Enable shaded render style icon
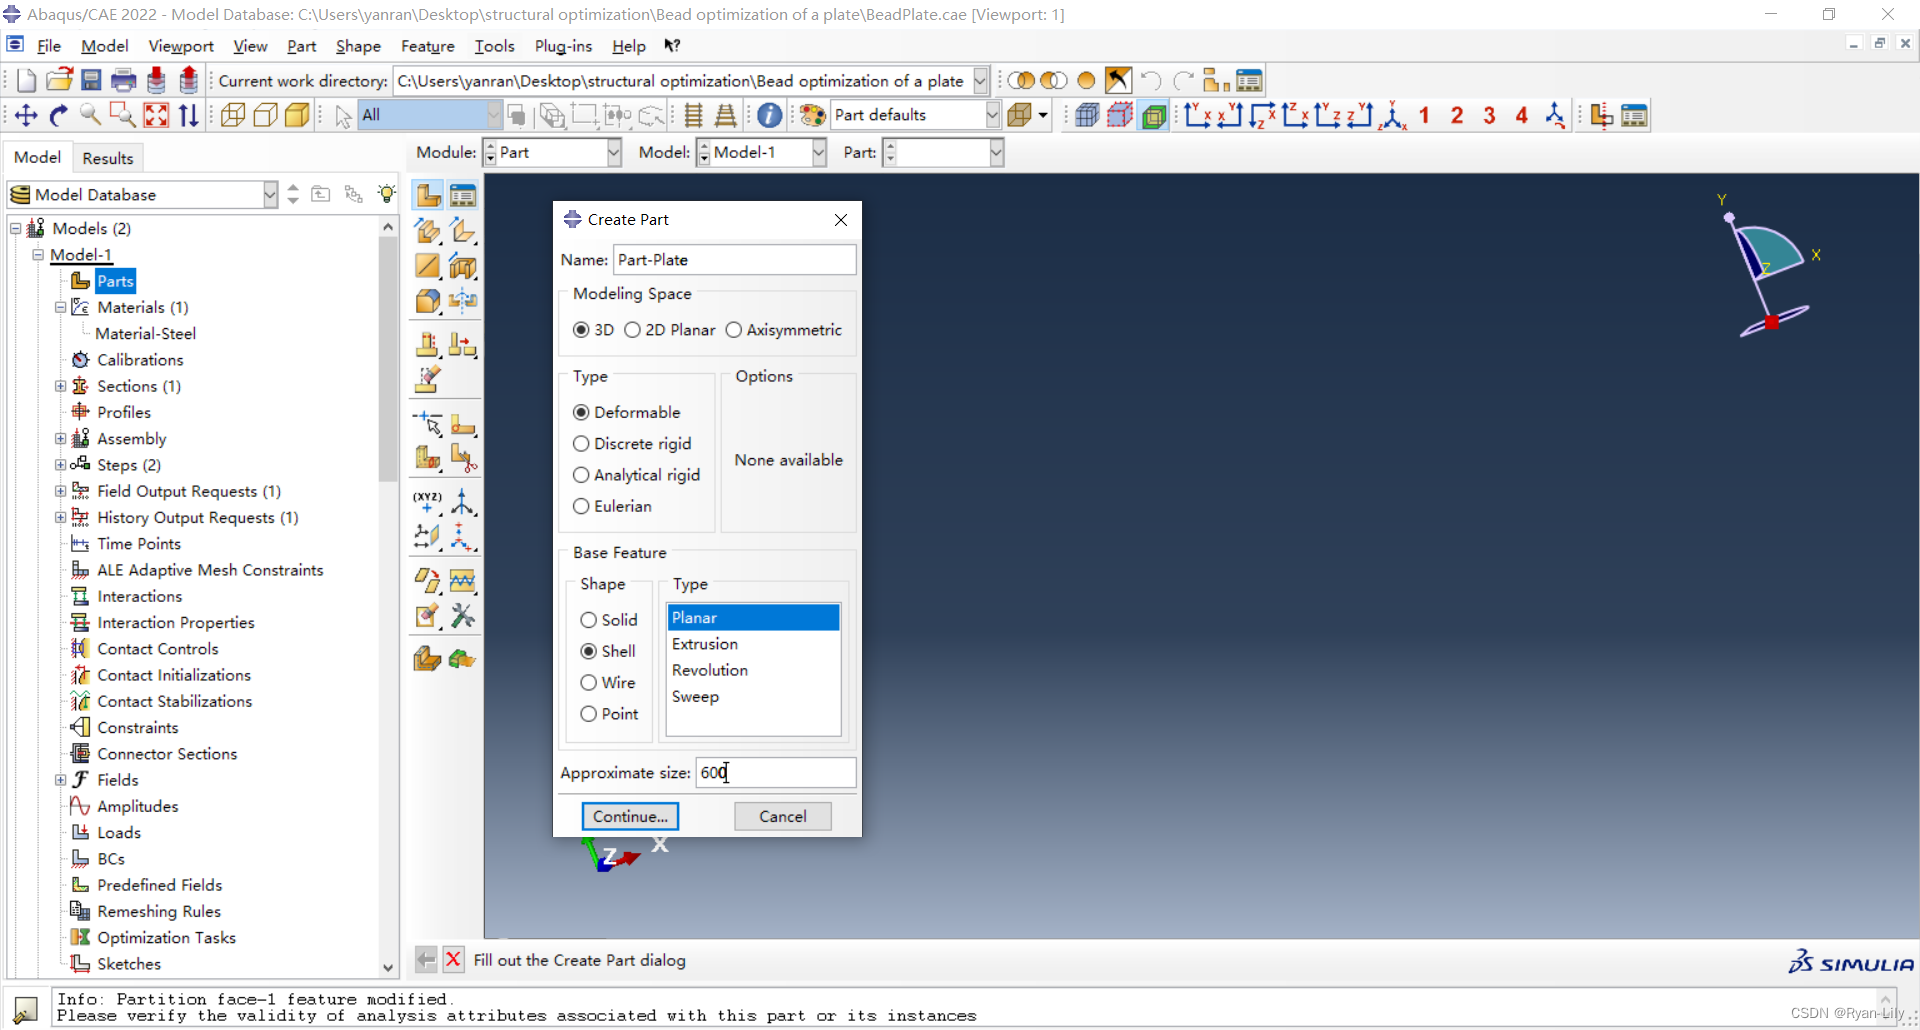 (297, 115)
